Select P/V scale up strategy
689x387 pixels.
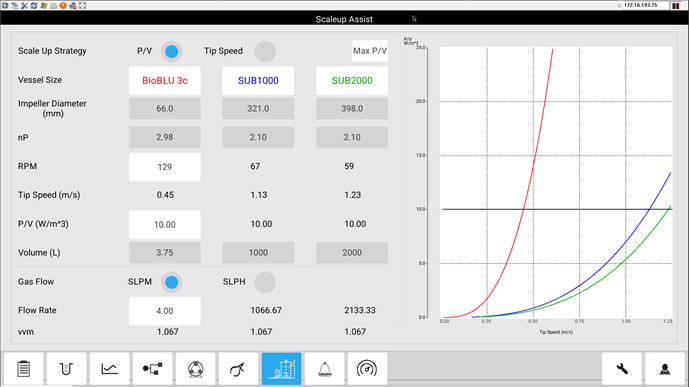pos(171,51)
